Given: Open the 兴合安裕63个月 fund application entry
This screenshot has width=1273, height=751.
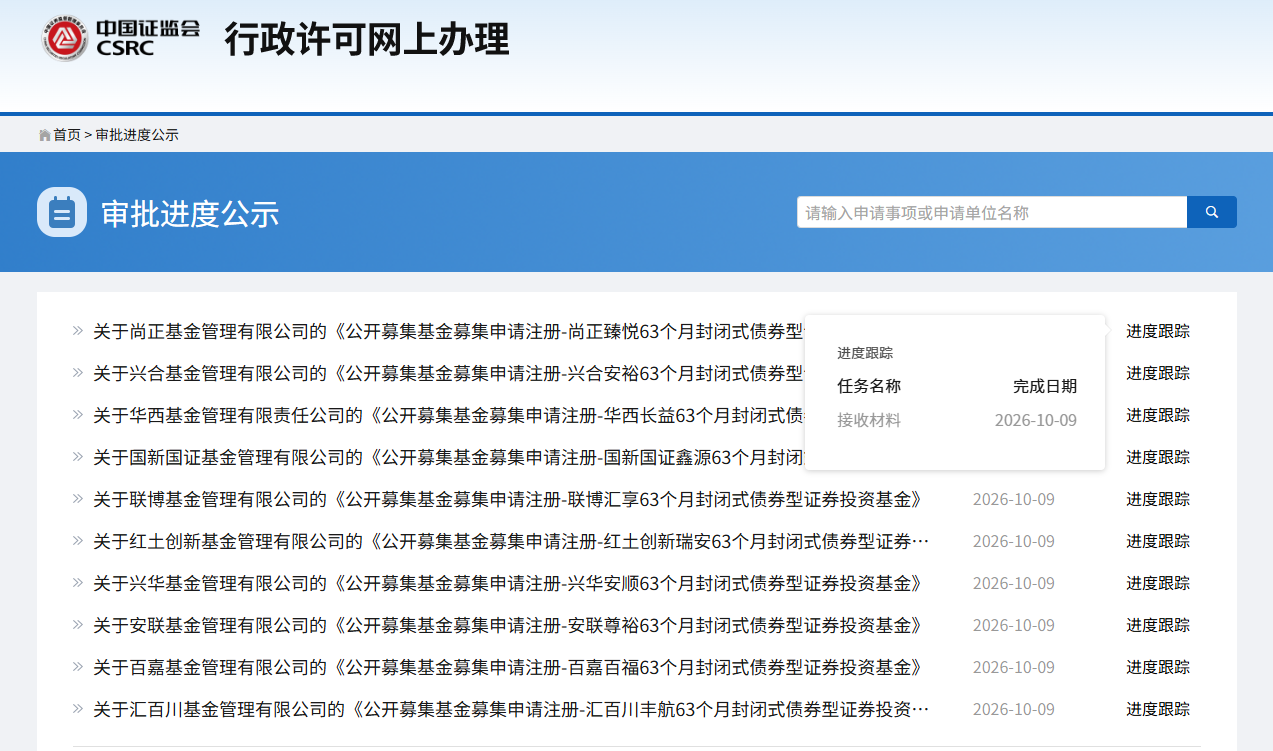Looking at the screenshot, I should 448,373.
